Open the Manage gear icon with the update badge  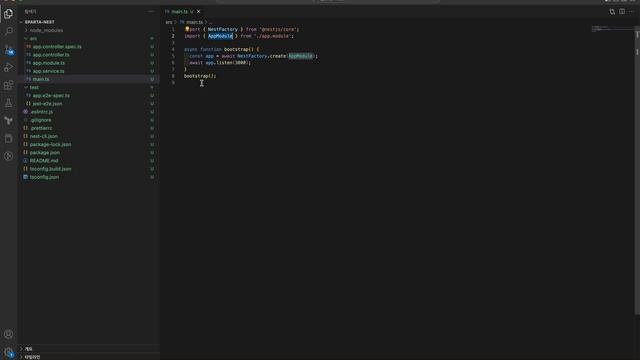(8, 352)
